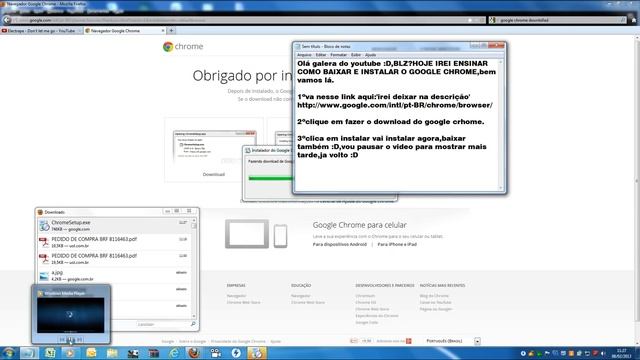Click the volume speaker tray icon
Image resolution: width=640 pixels, height=360 pixels.
603,353
